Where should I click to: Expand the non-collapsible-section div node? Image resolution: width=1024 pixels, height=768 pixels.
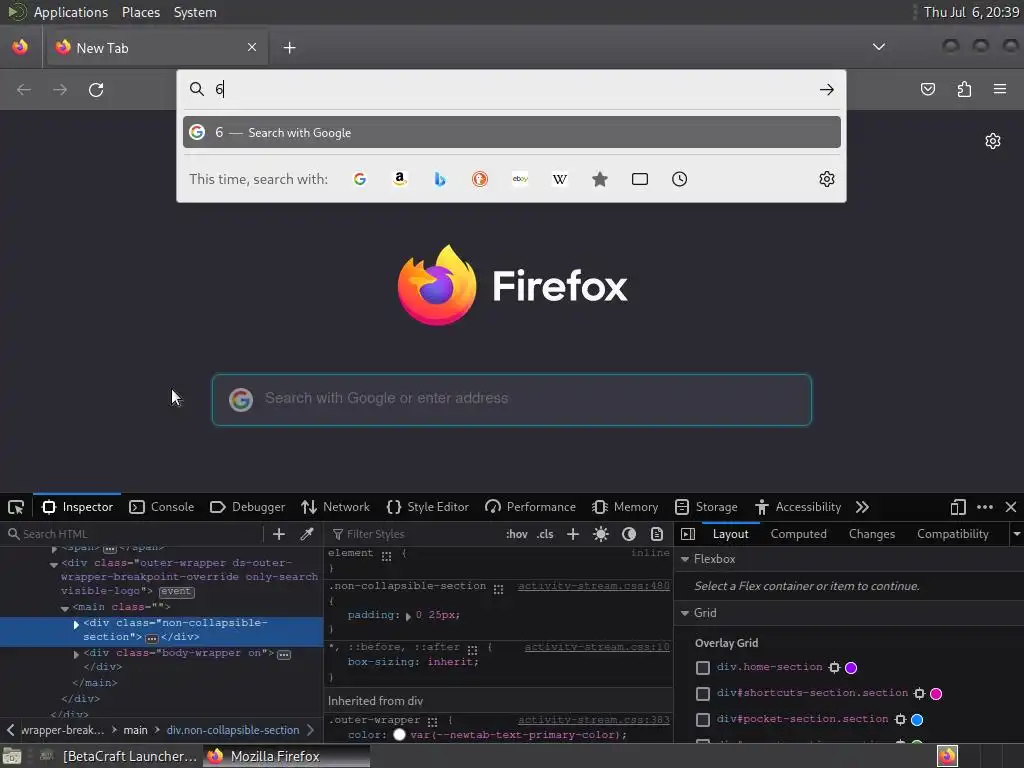click(76, 624)
